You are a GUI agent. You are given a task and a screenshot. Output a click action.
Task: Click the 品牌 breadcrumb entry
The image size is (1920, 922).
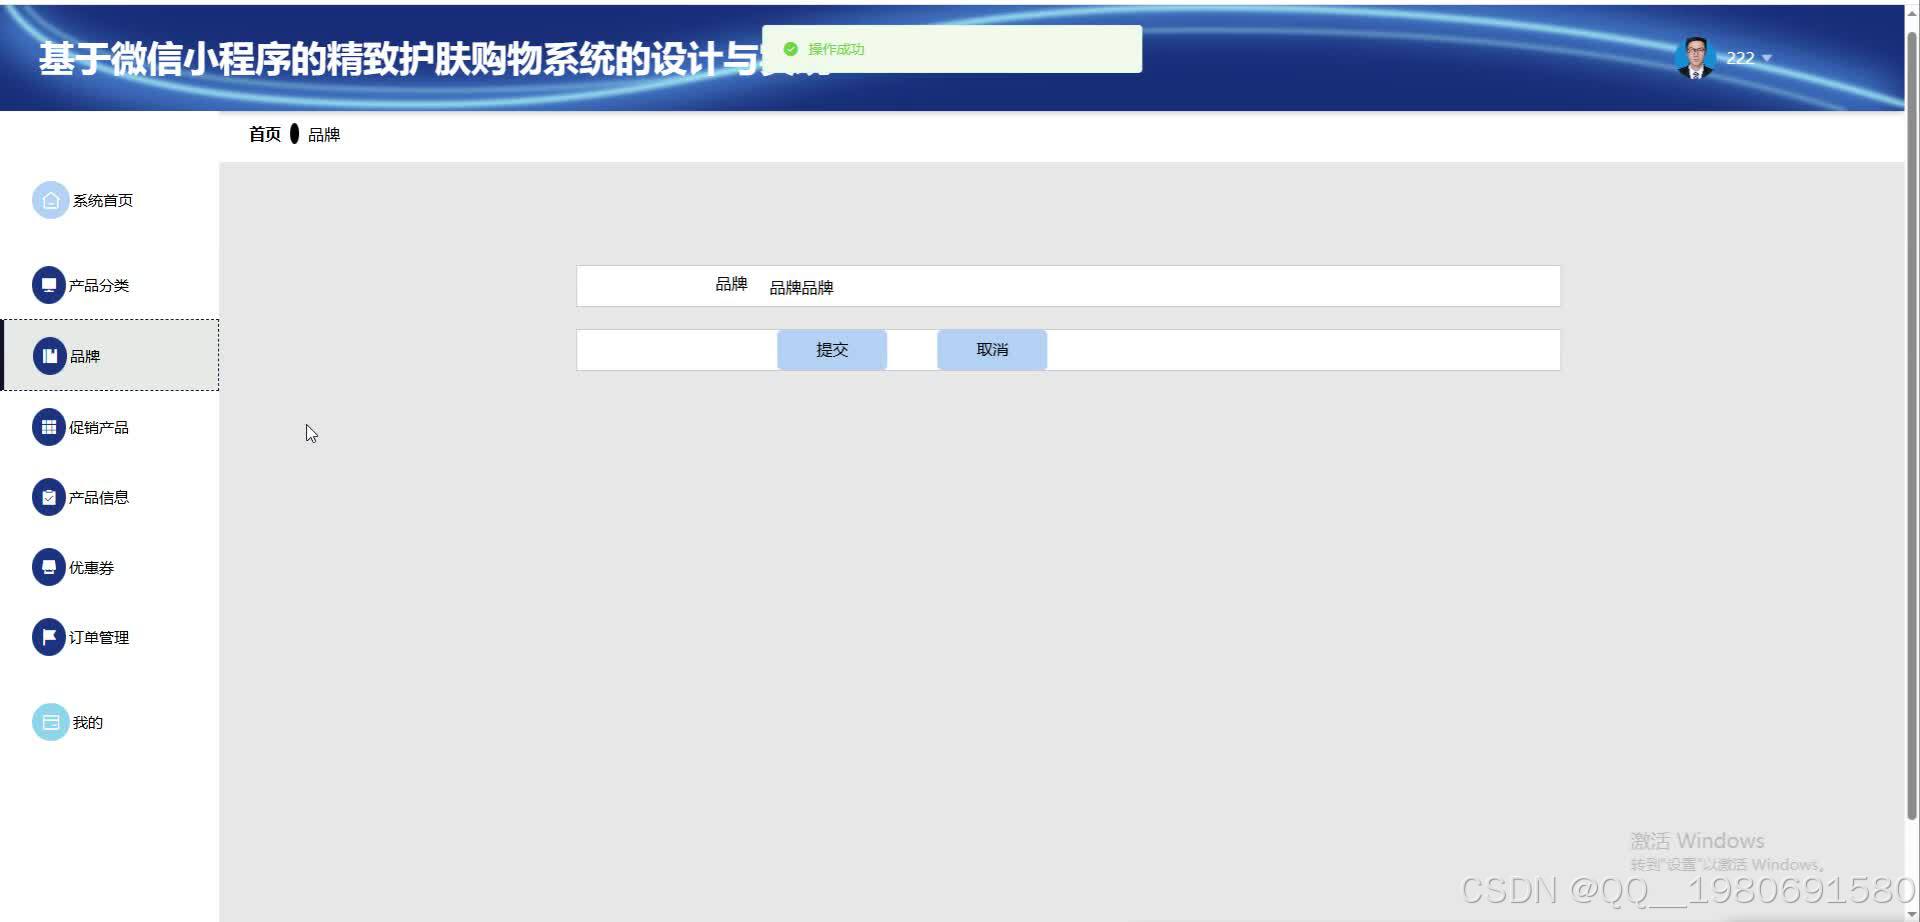coord(325,134)
